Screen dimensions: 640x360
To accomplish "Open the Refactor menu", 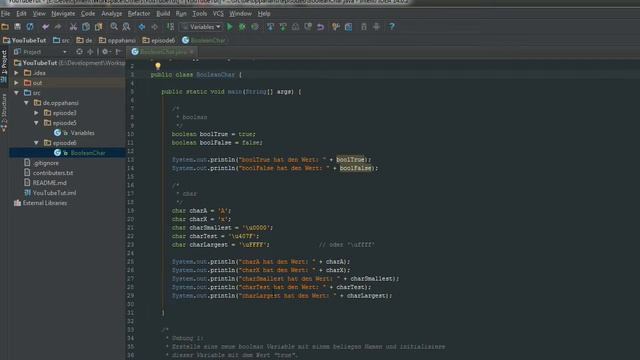I will click(139, 13).
